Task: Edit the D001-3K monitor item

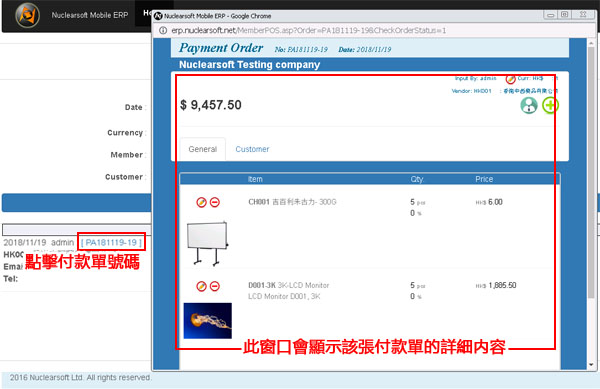Action: pos(201,286)
